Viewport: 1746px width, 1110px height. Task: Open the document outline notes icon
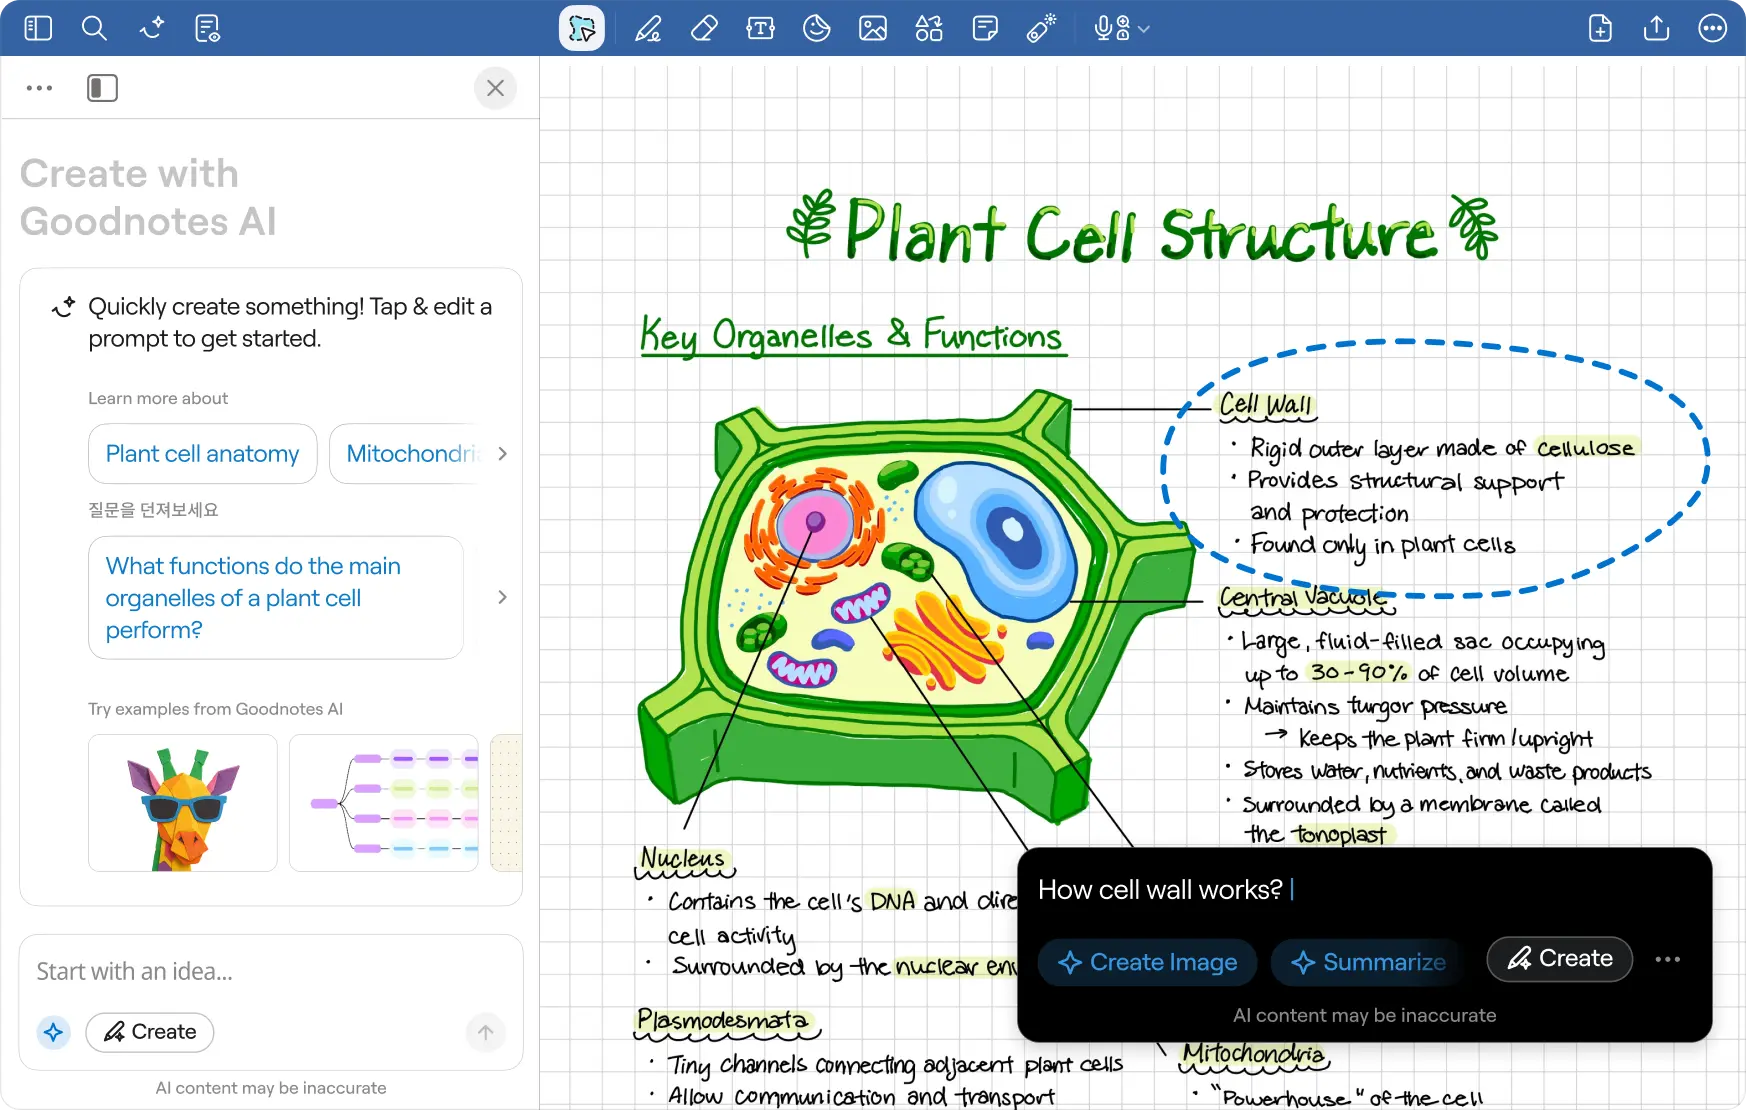pos(208,28)
